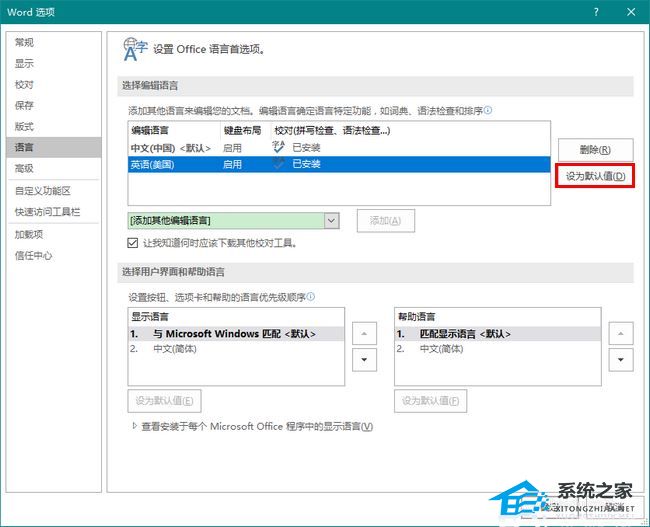This screenshot has width=650, height=527.
Task: Select the 中文(中国) <默认> editing language
Action: [x=171, y=148]
